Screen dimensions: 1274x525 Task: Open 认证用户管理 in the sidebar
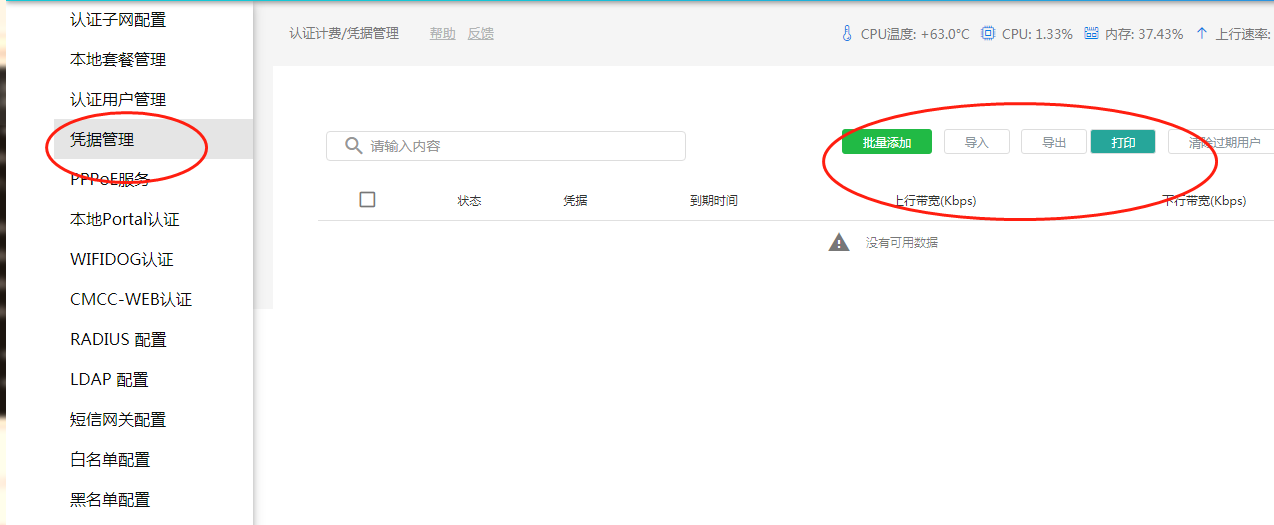[118, 100]
